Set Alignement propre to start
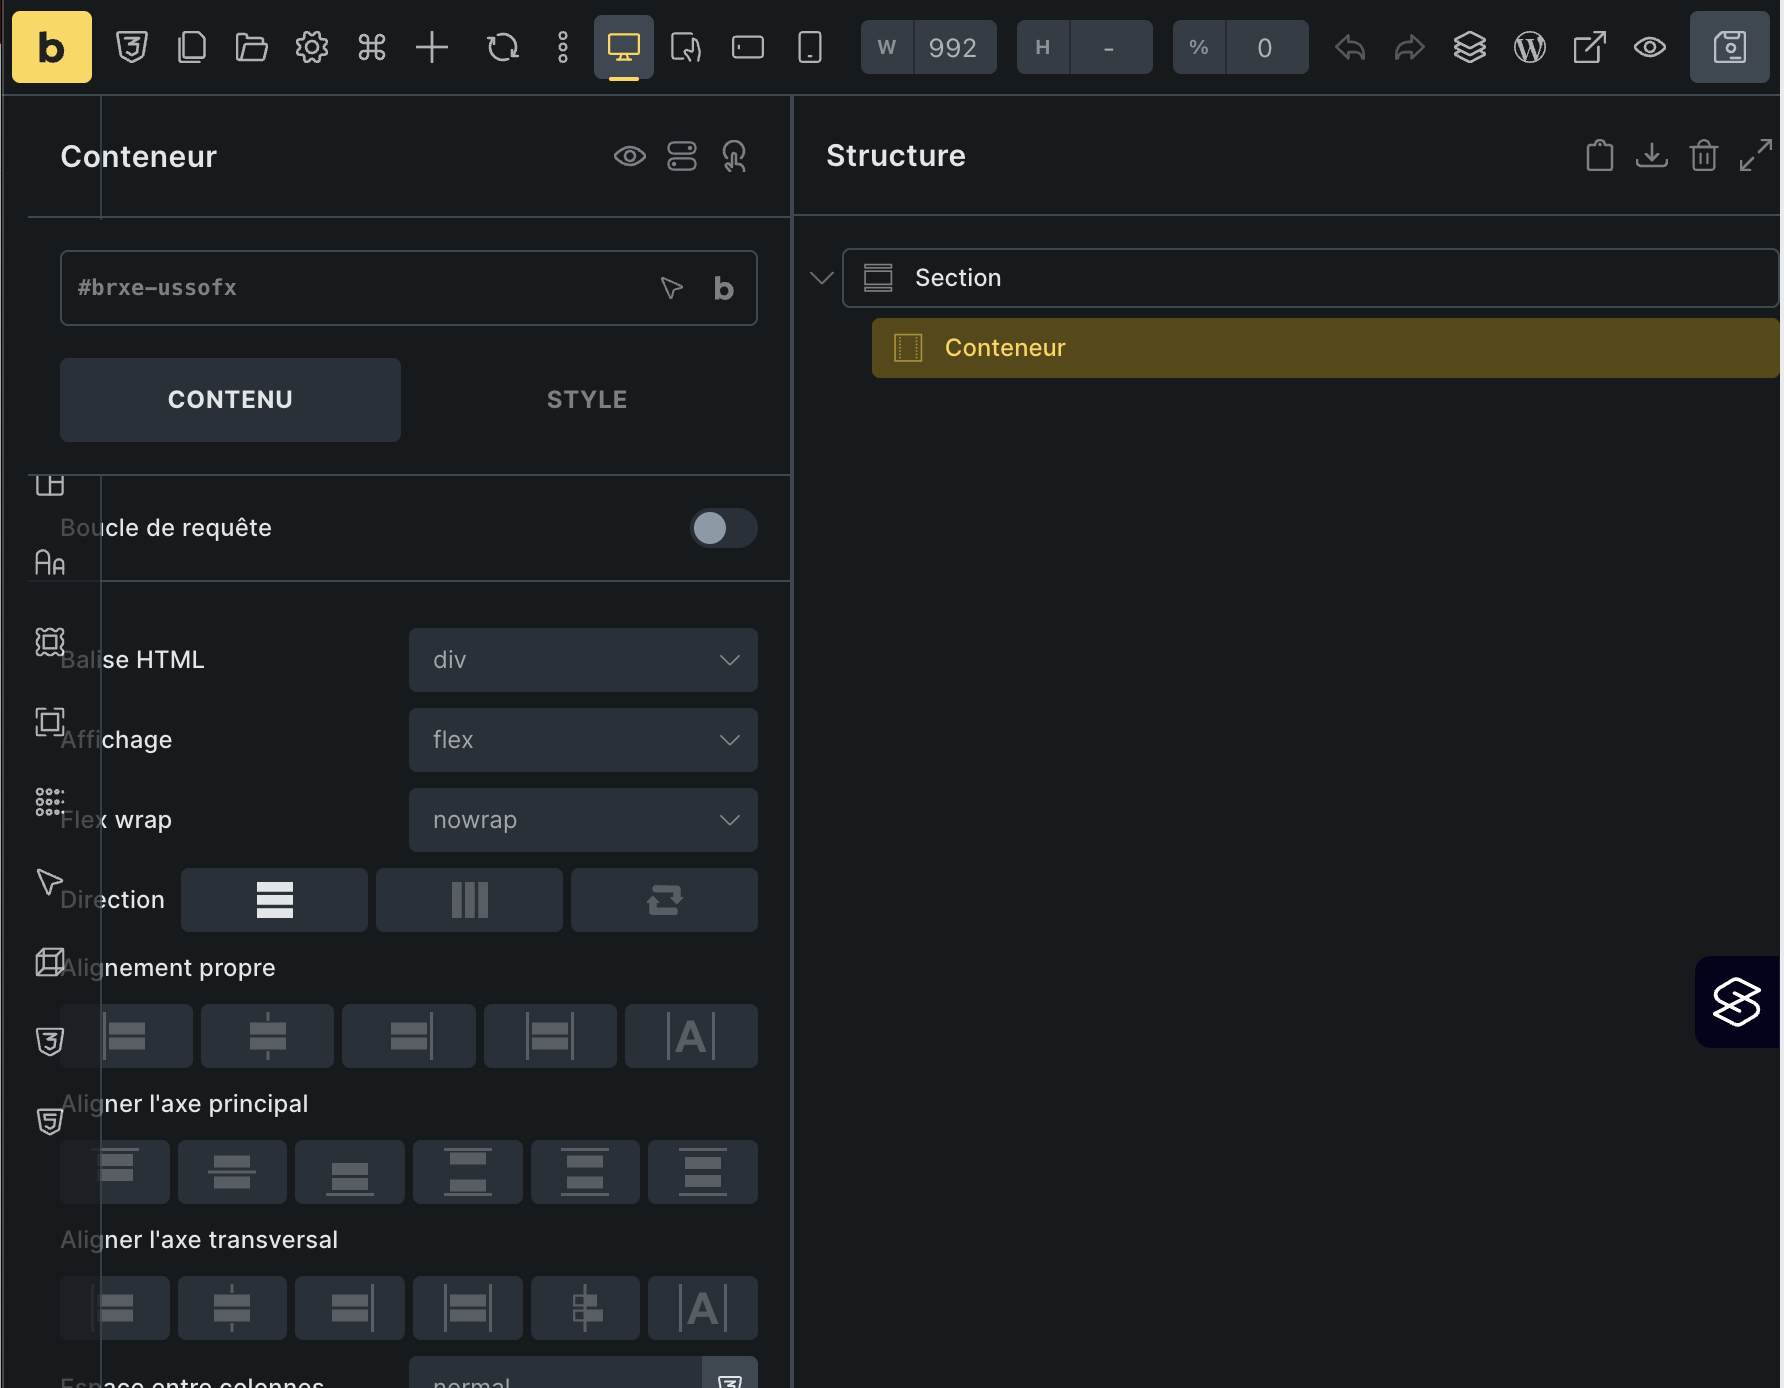 click(126, 1036)
